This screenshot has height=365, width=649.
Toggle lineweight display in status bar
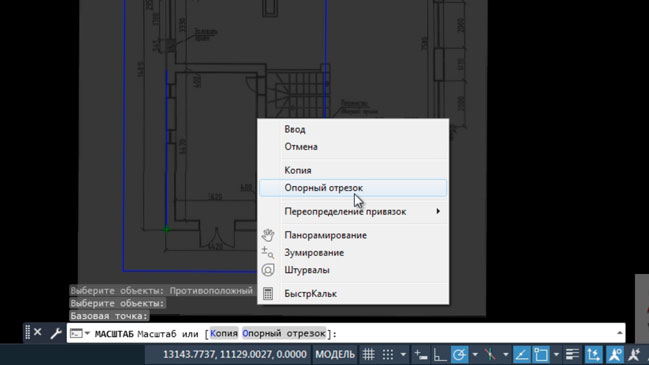coord(572,354)
